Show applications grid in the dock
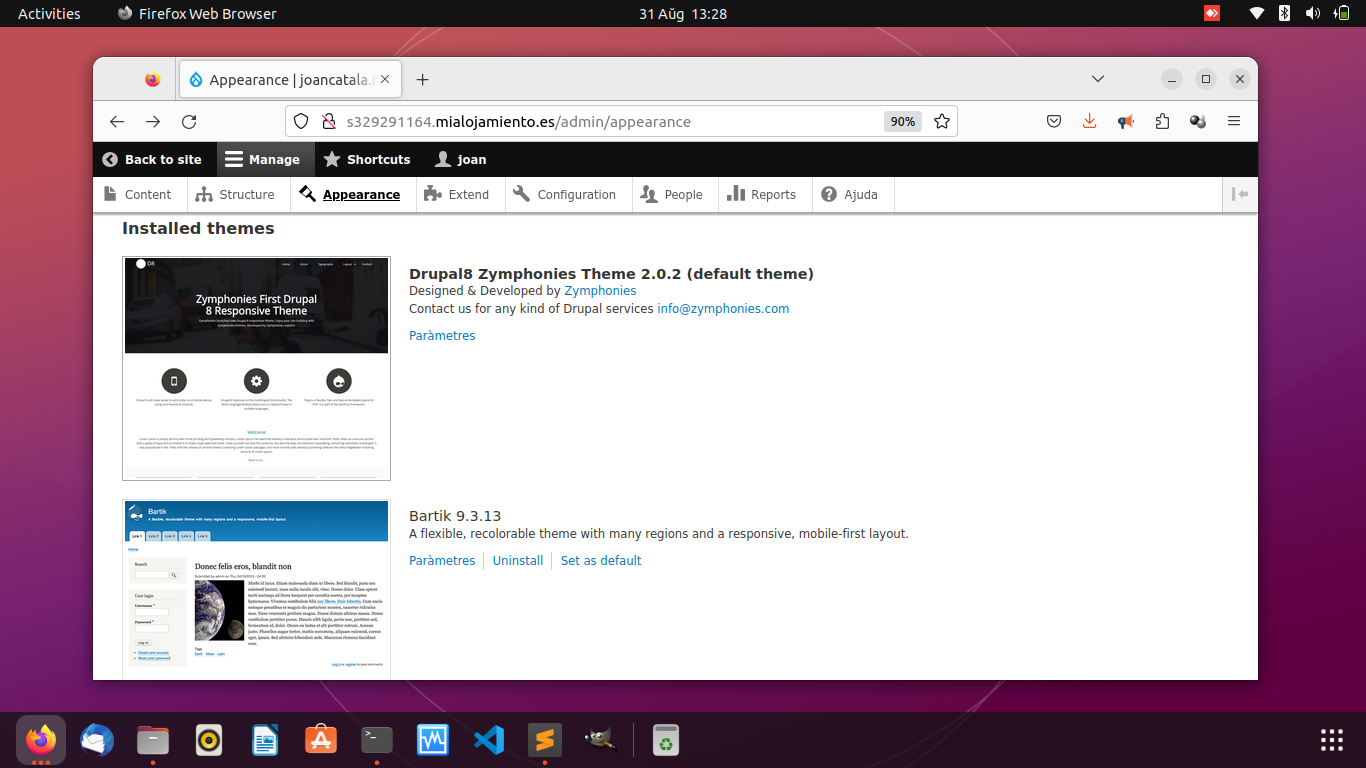The width and height of the screenshot is (1366, 768). pyautogui.click(x=1332, y=740)
